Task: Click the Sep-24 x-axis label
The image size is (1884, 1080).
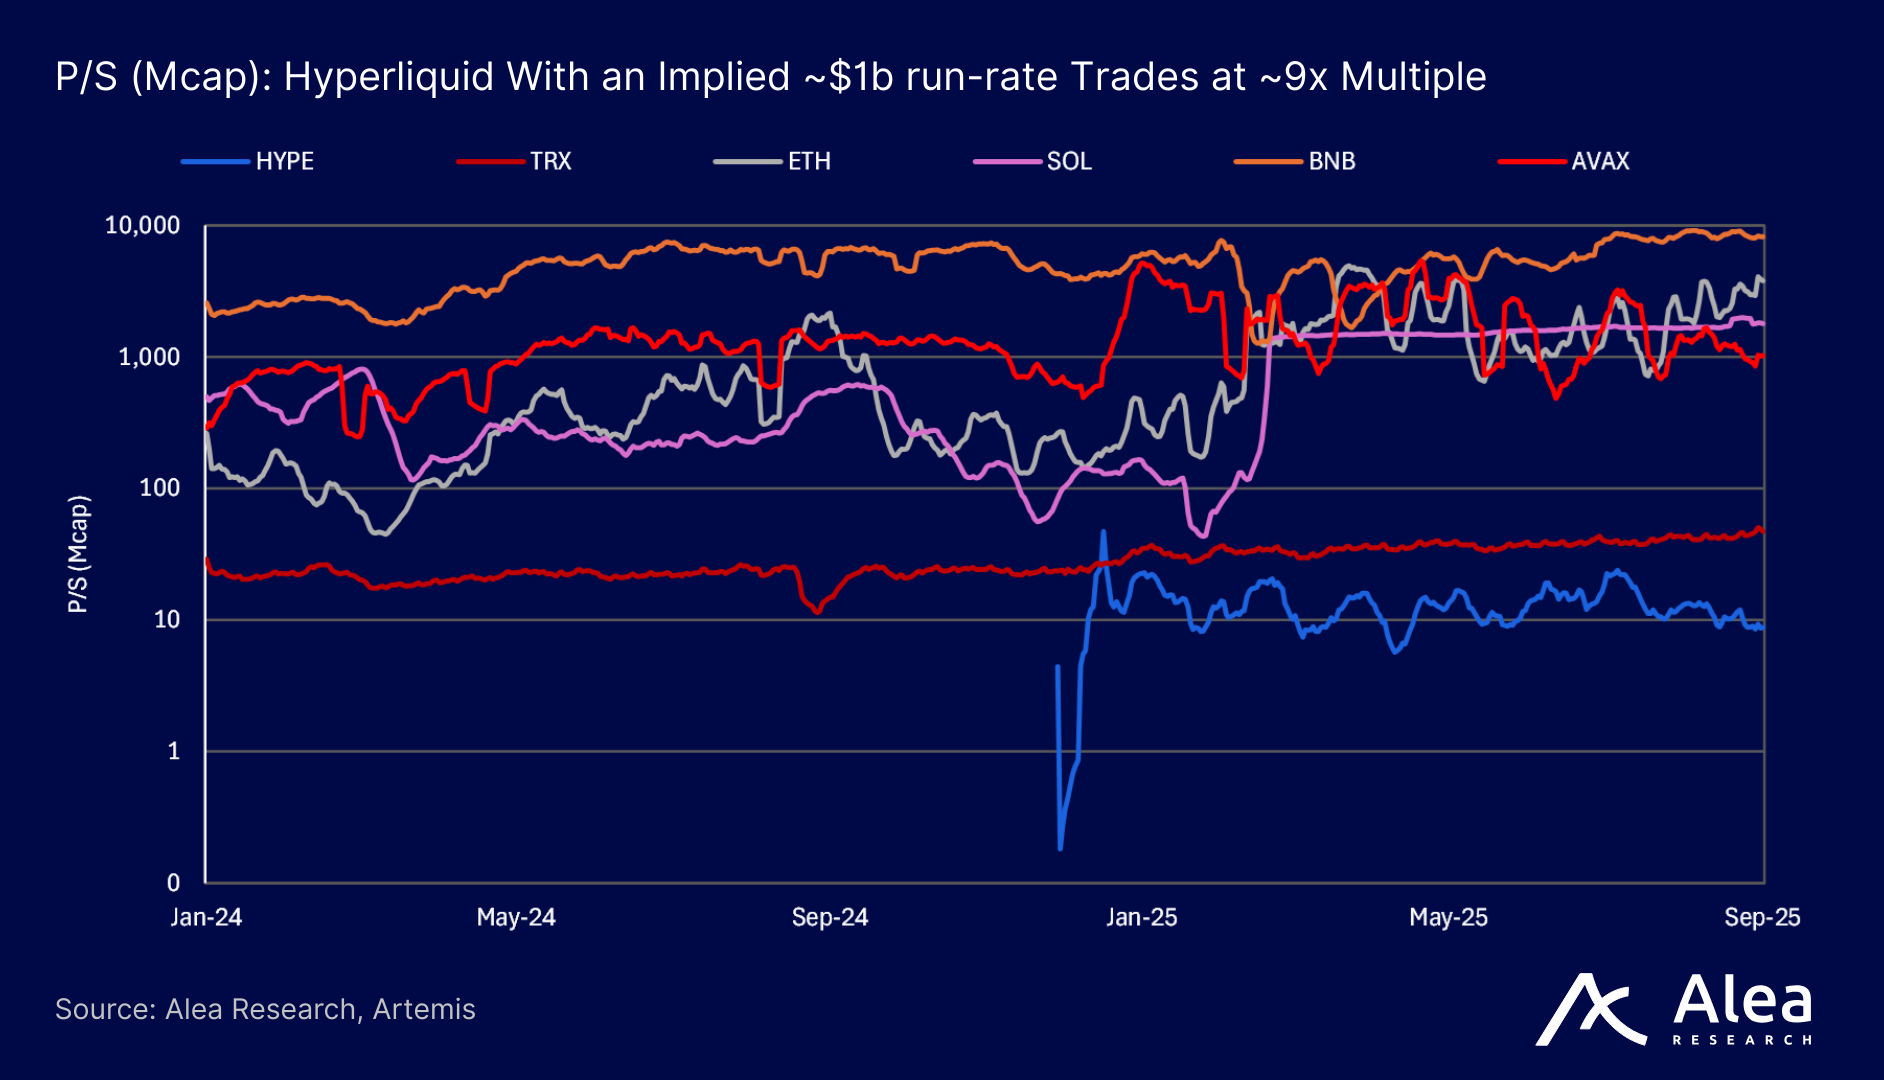Action: (830, 917)
